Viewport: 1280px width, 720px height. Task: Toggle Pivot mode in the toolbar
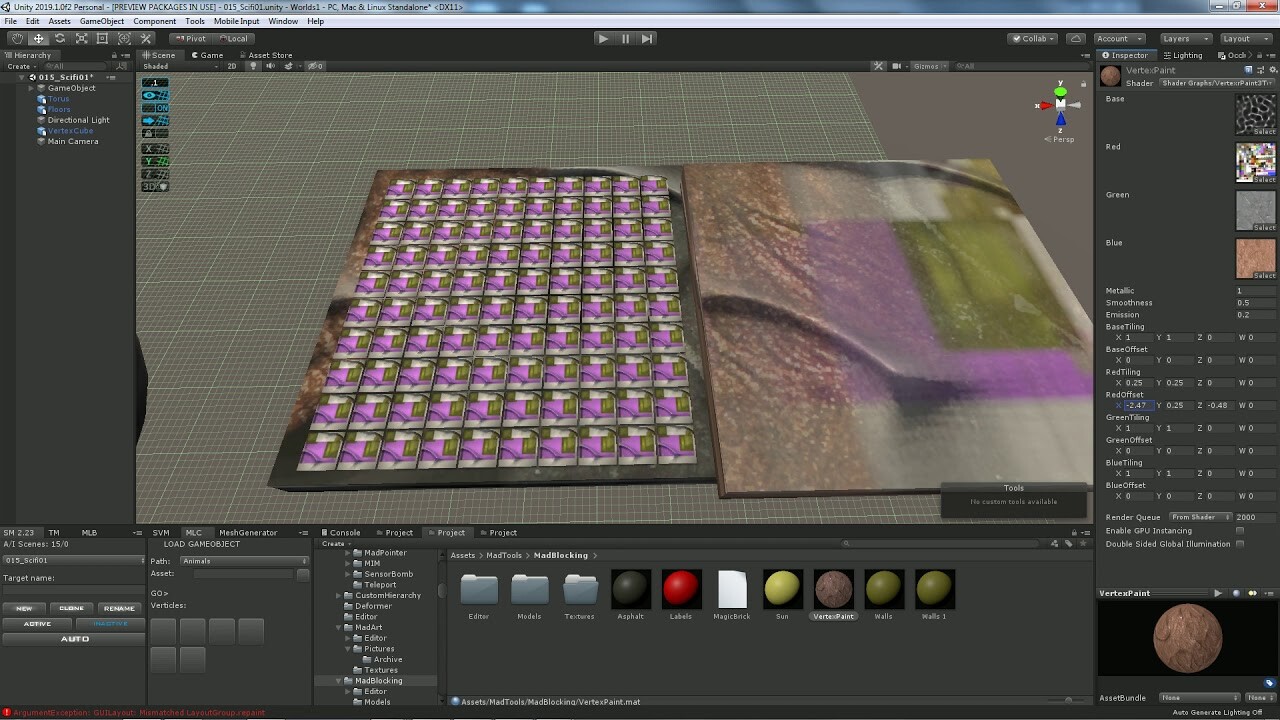189,37
